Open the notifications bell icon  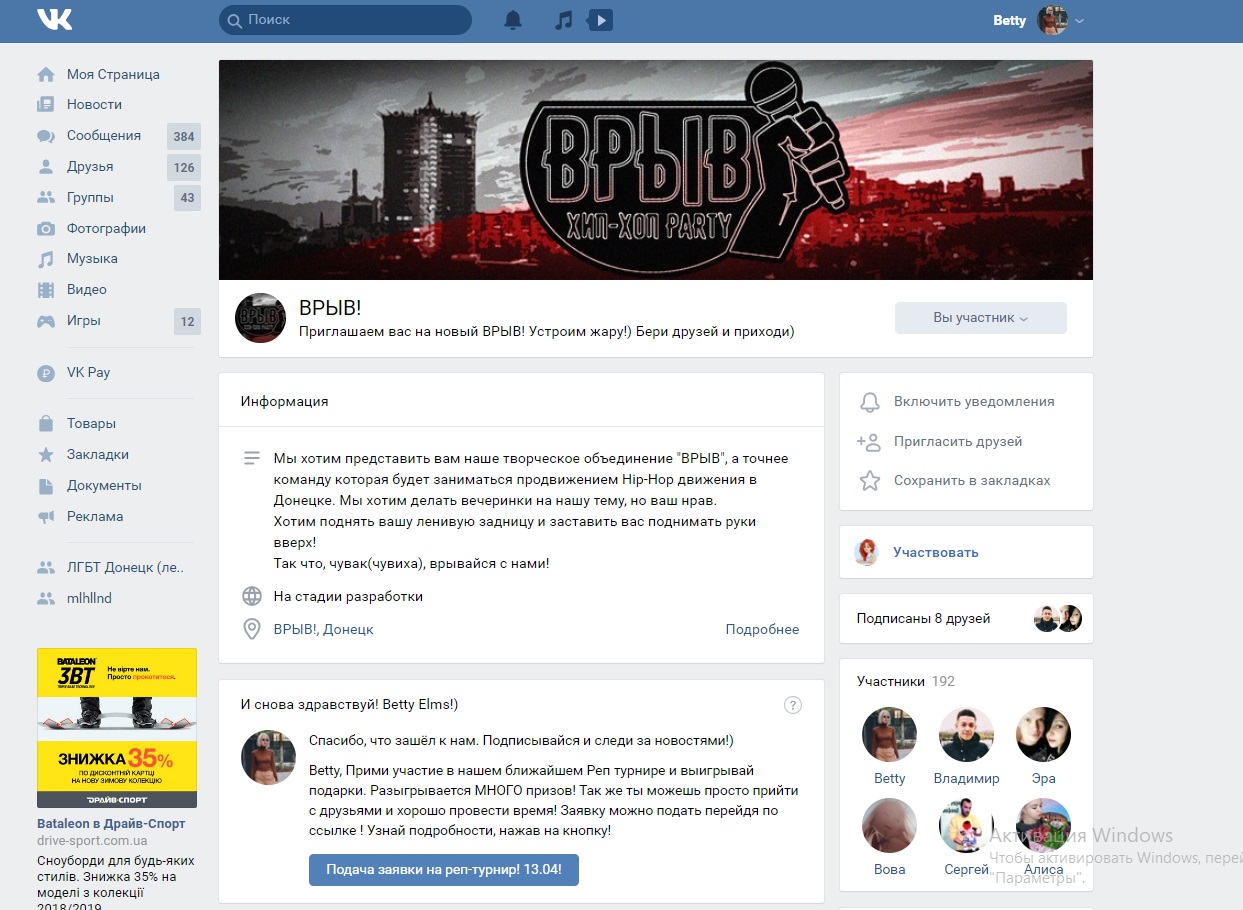point(513,19)
